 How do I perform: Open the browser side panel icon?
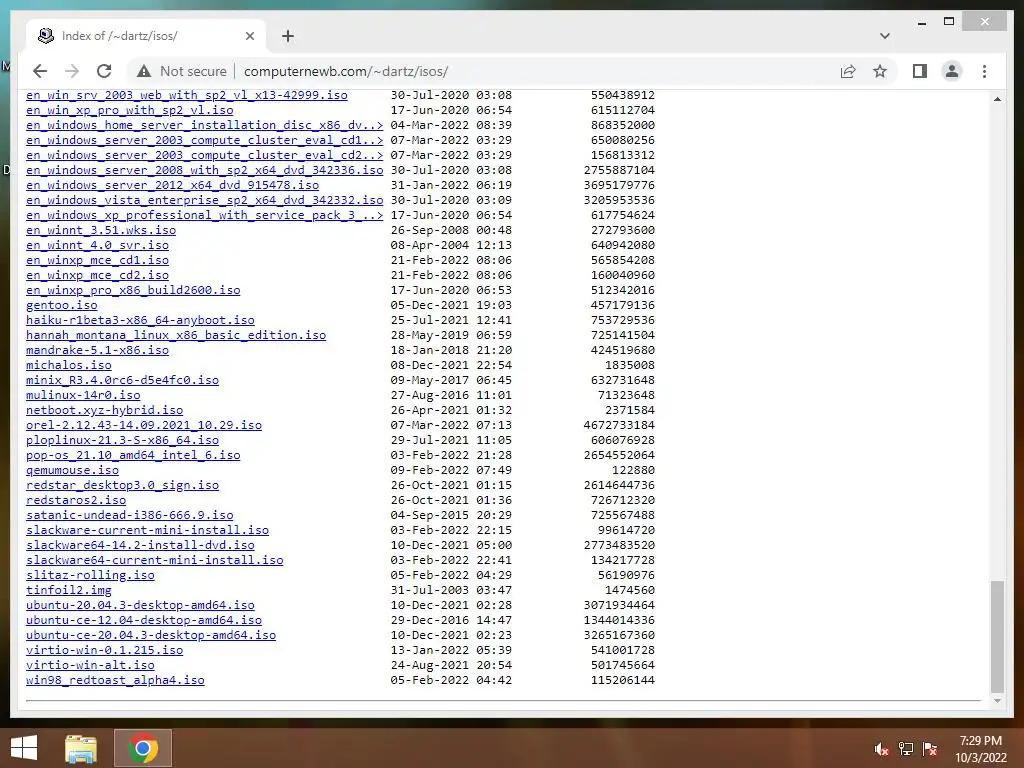pyautogui.click(x=920, y=71)
